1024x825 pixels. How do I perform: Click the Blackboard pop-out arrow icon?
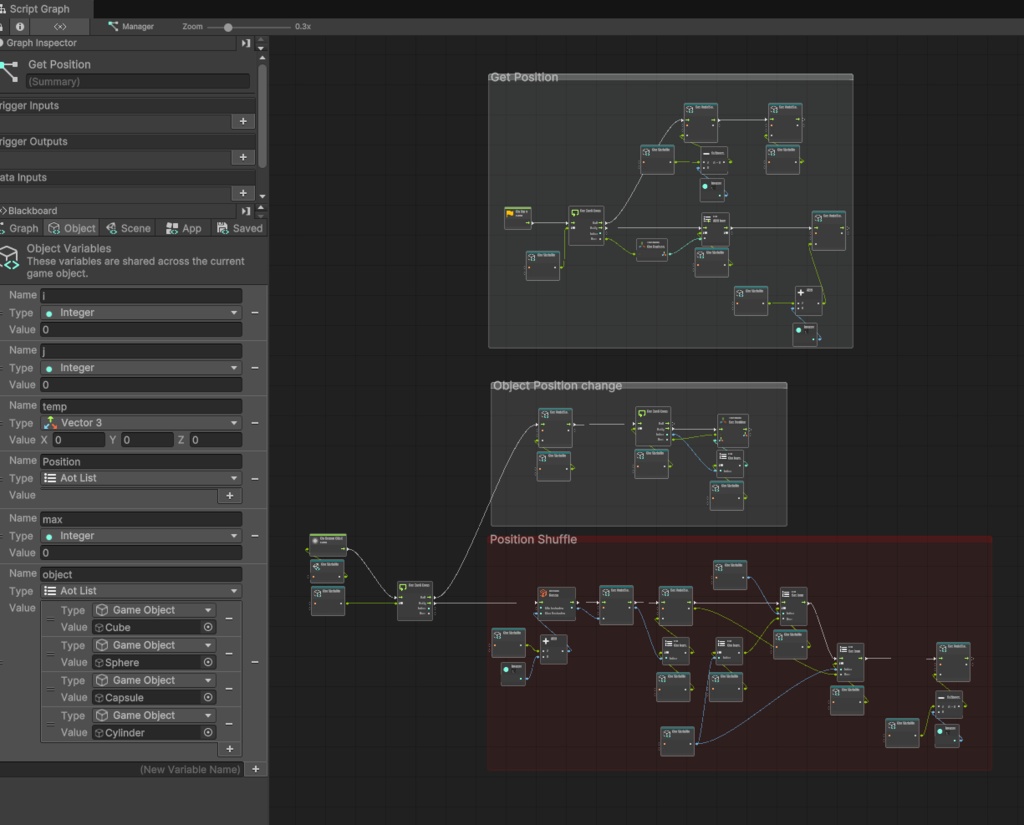pos(245,210)
